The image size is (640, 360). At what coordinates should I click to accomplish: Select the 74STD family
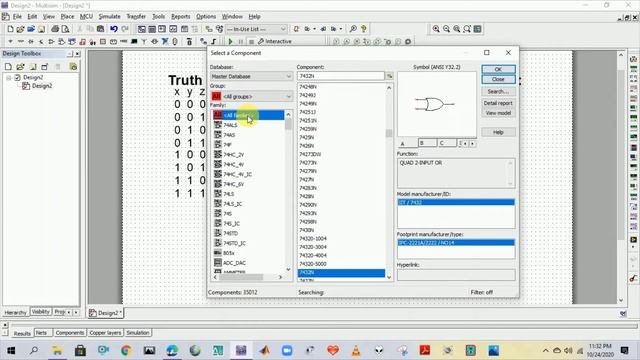(x=231, y=233)
